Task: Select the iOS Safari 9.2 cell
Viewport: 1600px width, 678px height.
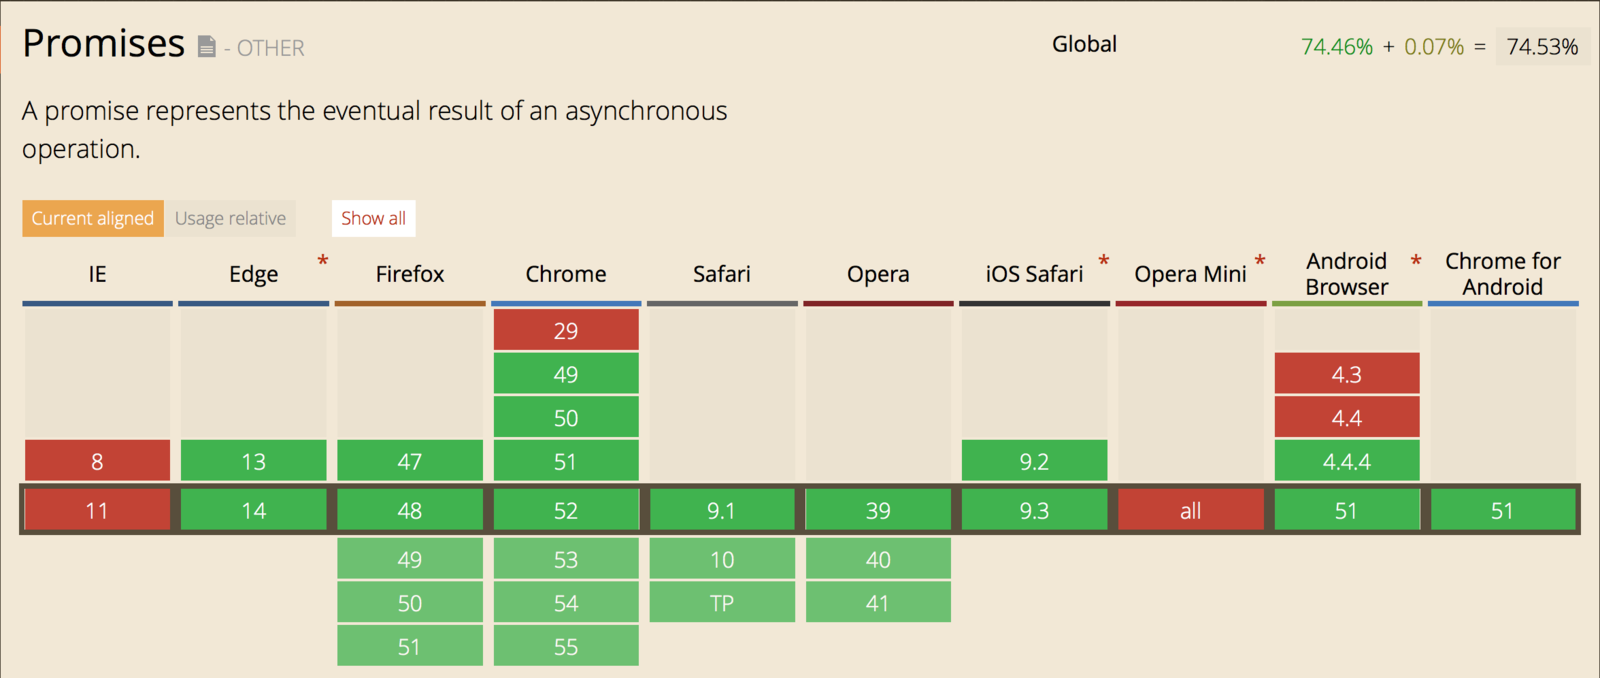Action: pos(1034,461)
